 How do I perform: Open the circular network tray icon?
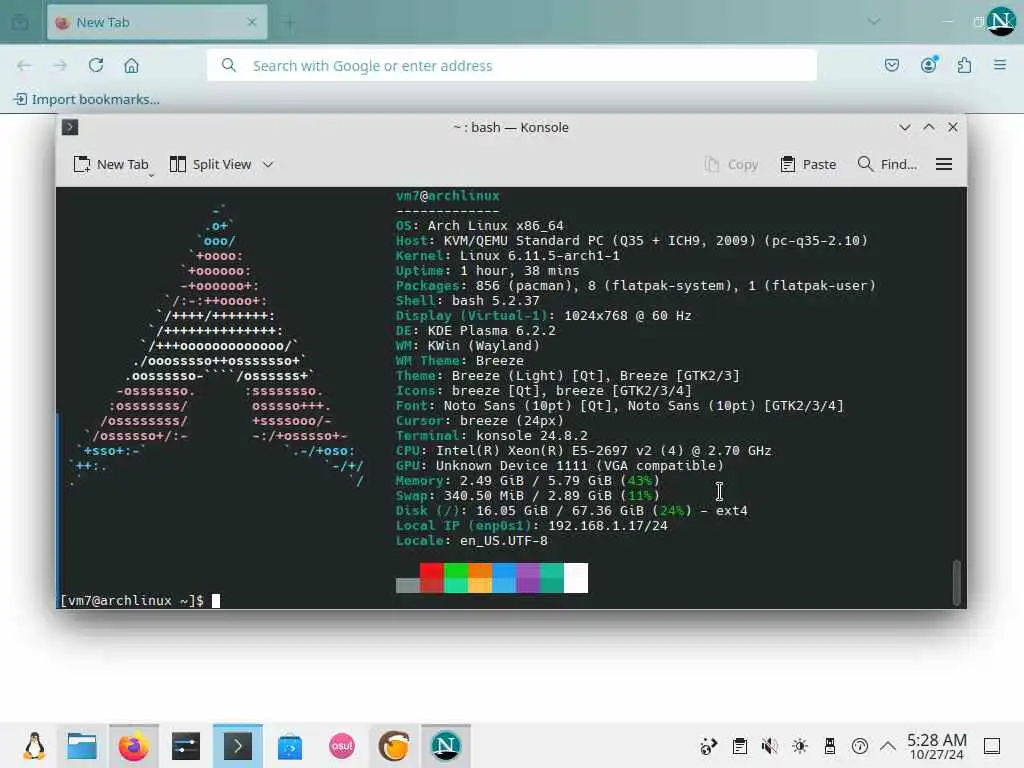point(859,746)
